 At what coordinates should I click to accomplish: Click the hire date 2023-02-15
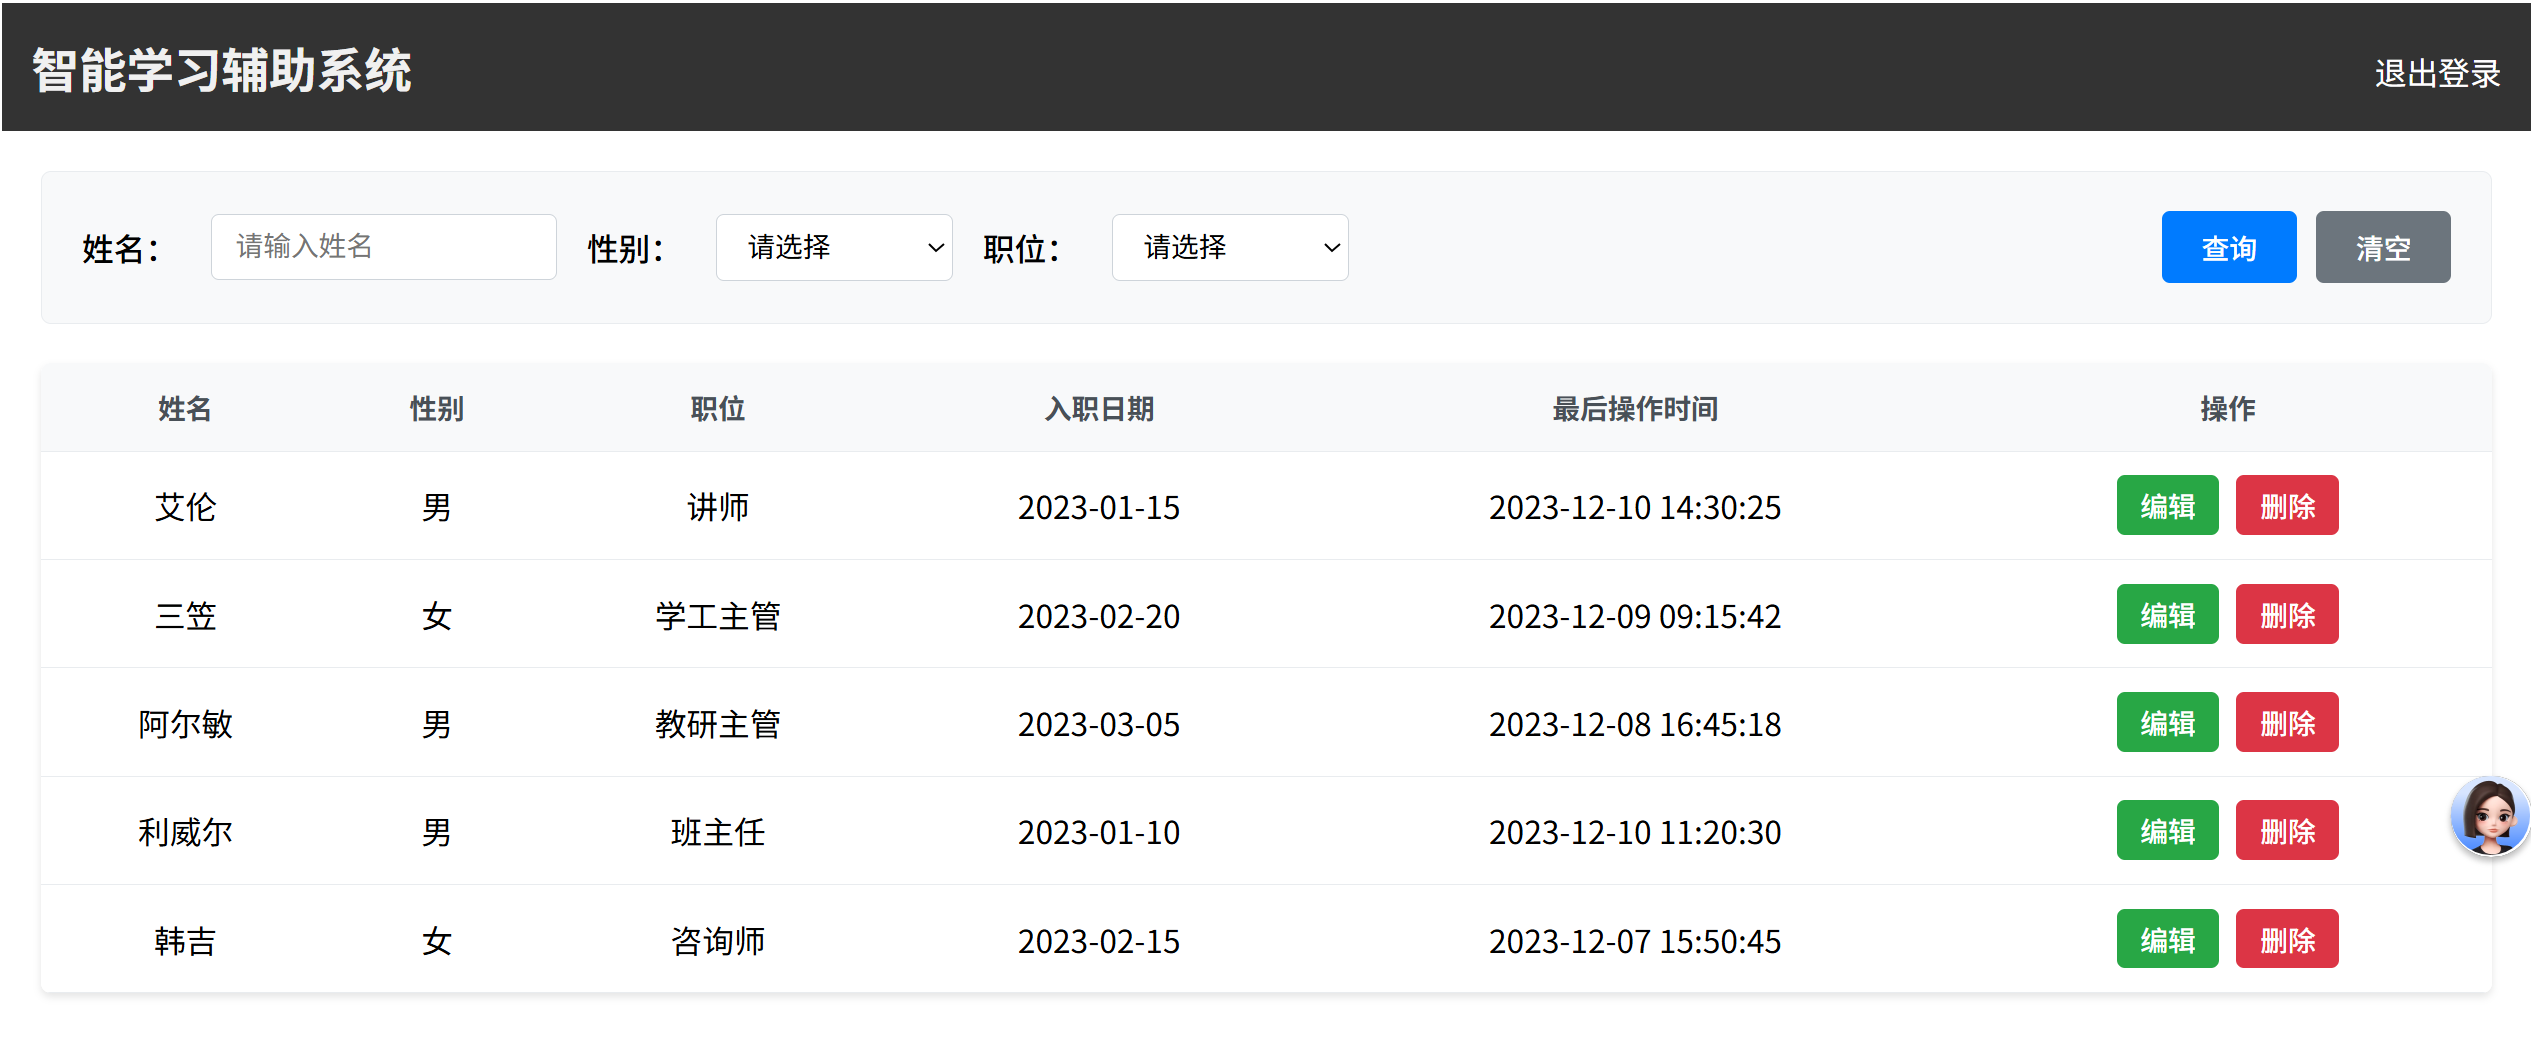[x=1099, y=941]
